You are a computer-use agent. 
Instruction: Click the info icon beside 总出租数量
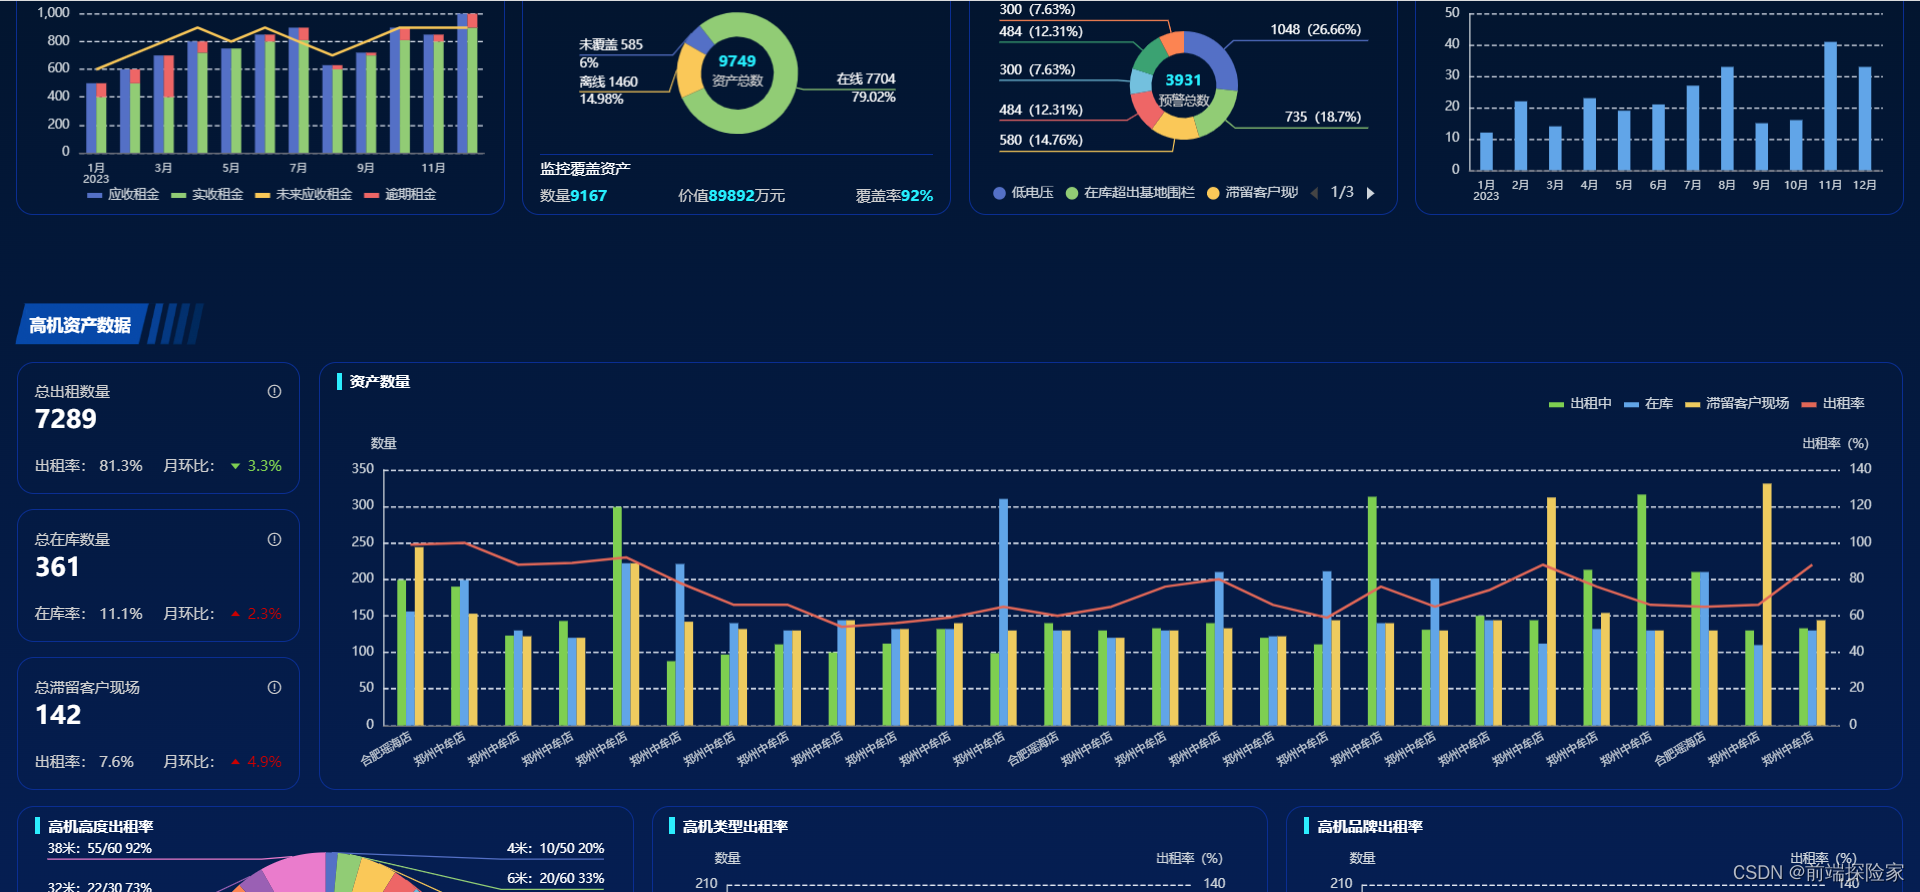[x=274, y=392]
